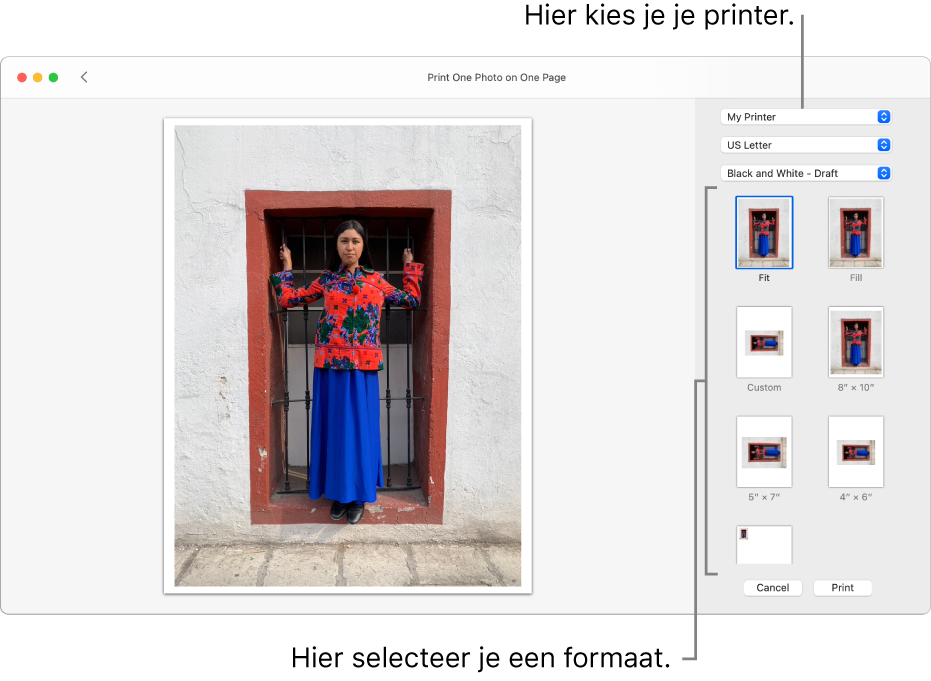This screenshot has width=931, height=681.
Task: Minimize the window with the yellow button
Action: 37,77
